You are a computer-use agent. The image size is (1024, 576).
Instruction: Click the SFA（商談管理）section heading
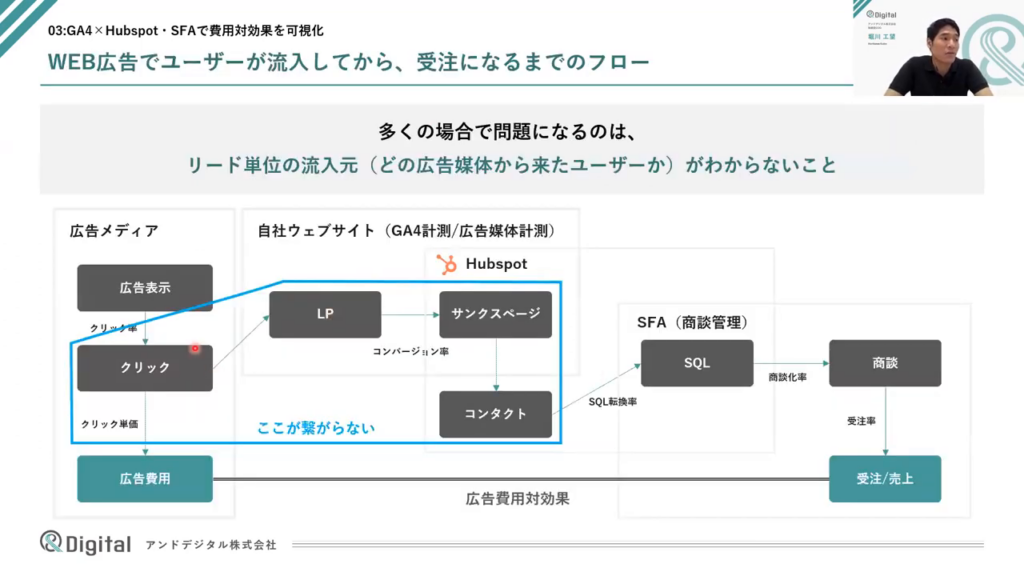692,322
